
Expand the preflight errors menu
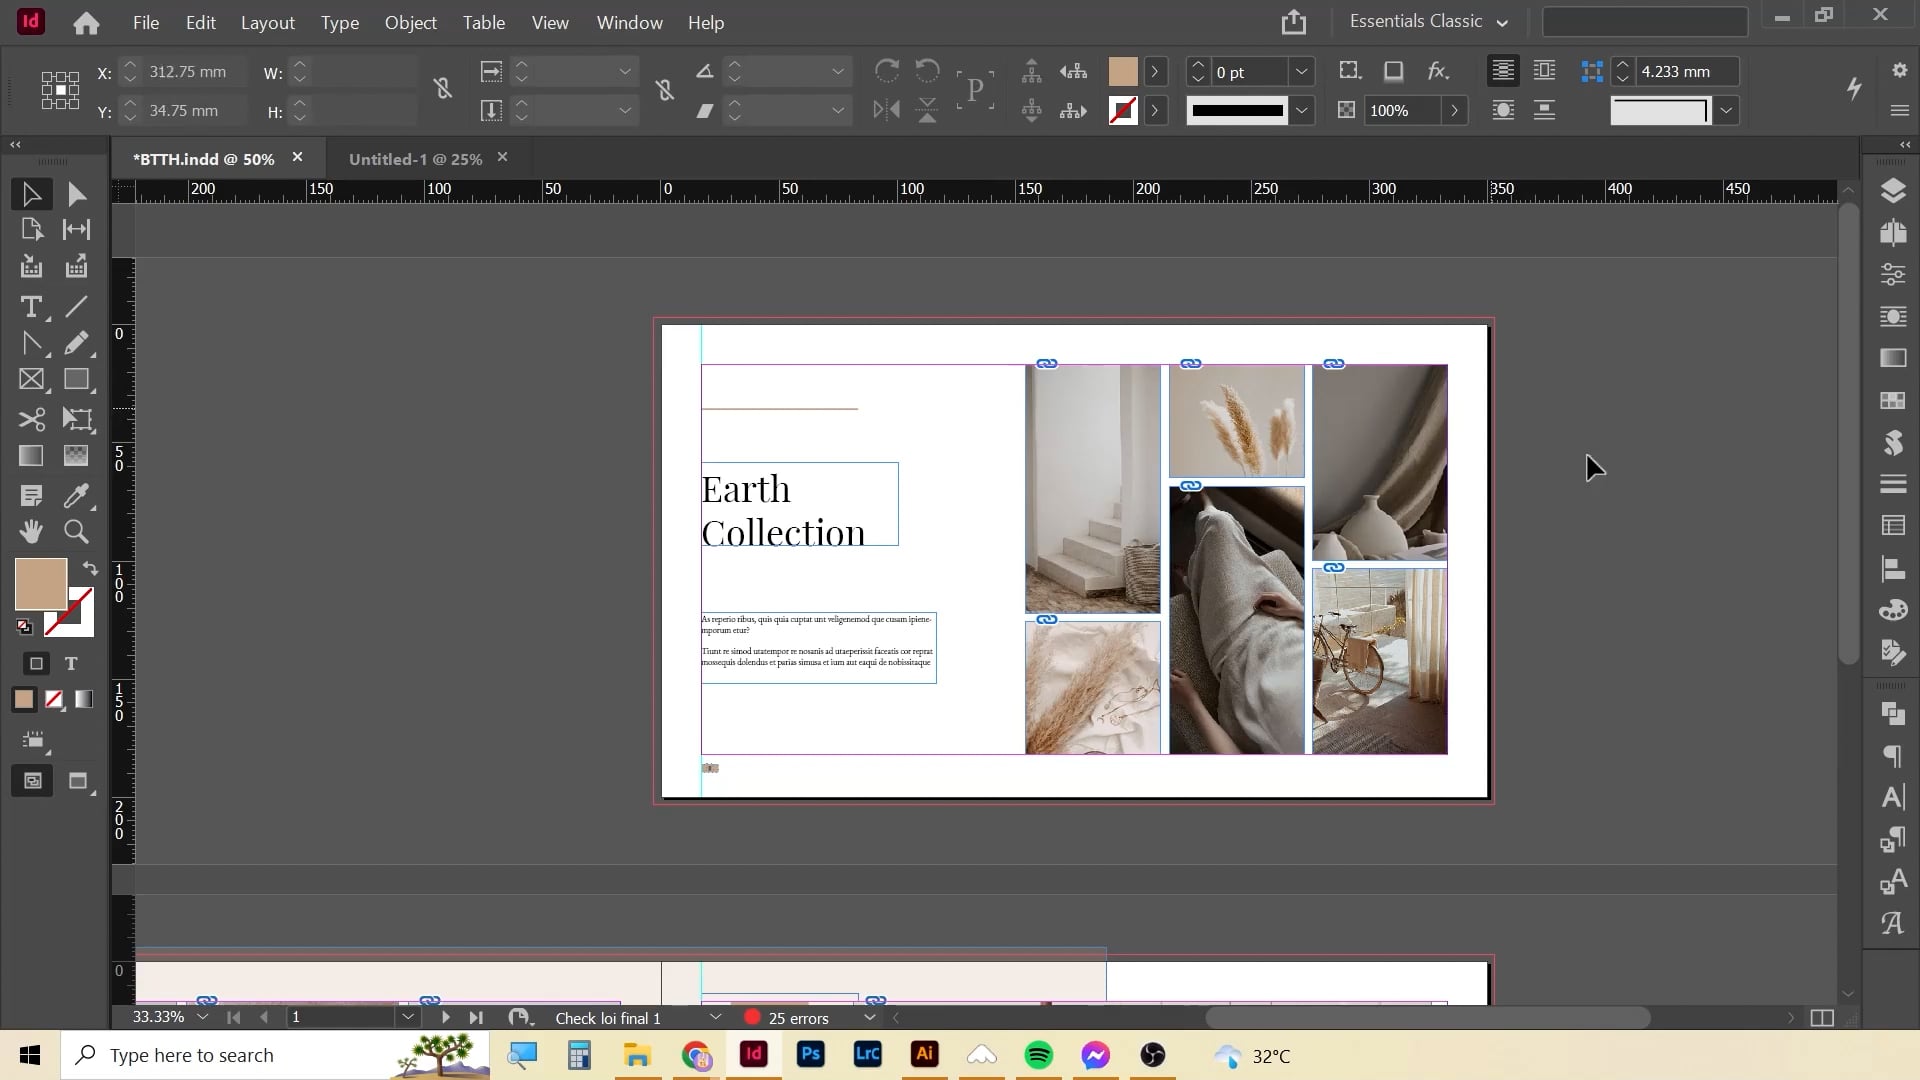coord(869,1018)
